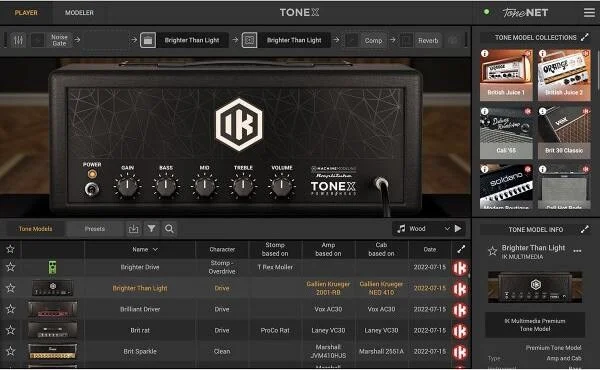Flip the amp POWER switch

click(91, 189)
